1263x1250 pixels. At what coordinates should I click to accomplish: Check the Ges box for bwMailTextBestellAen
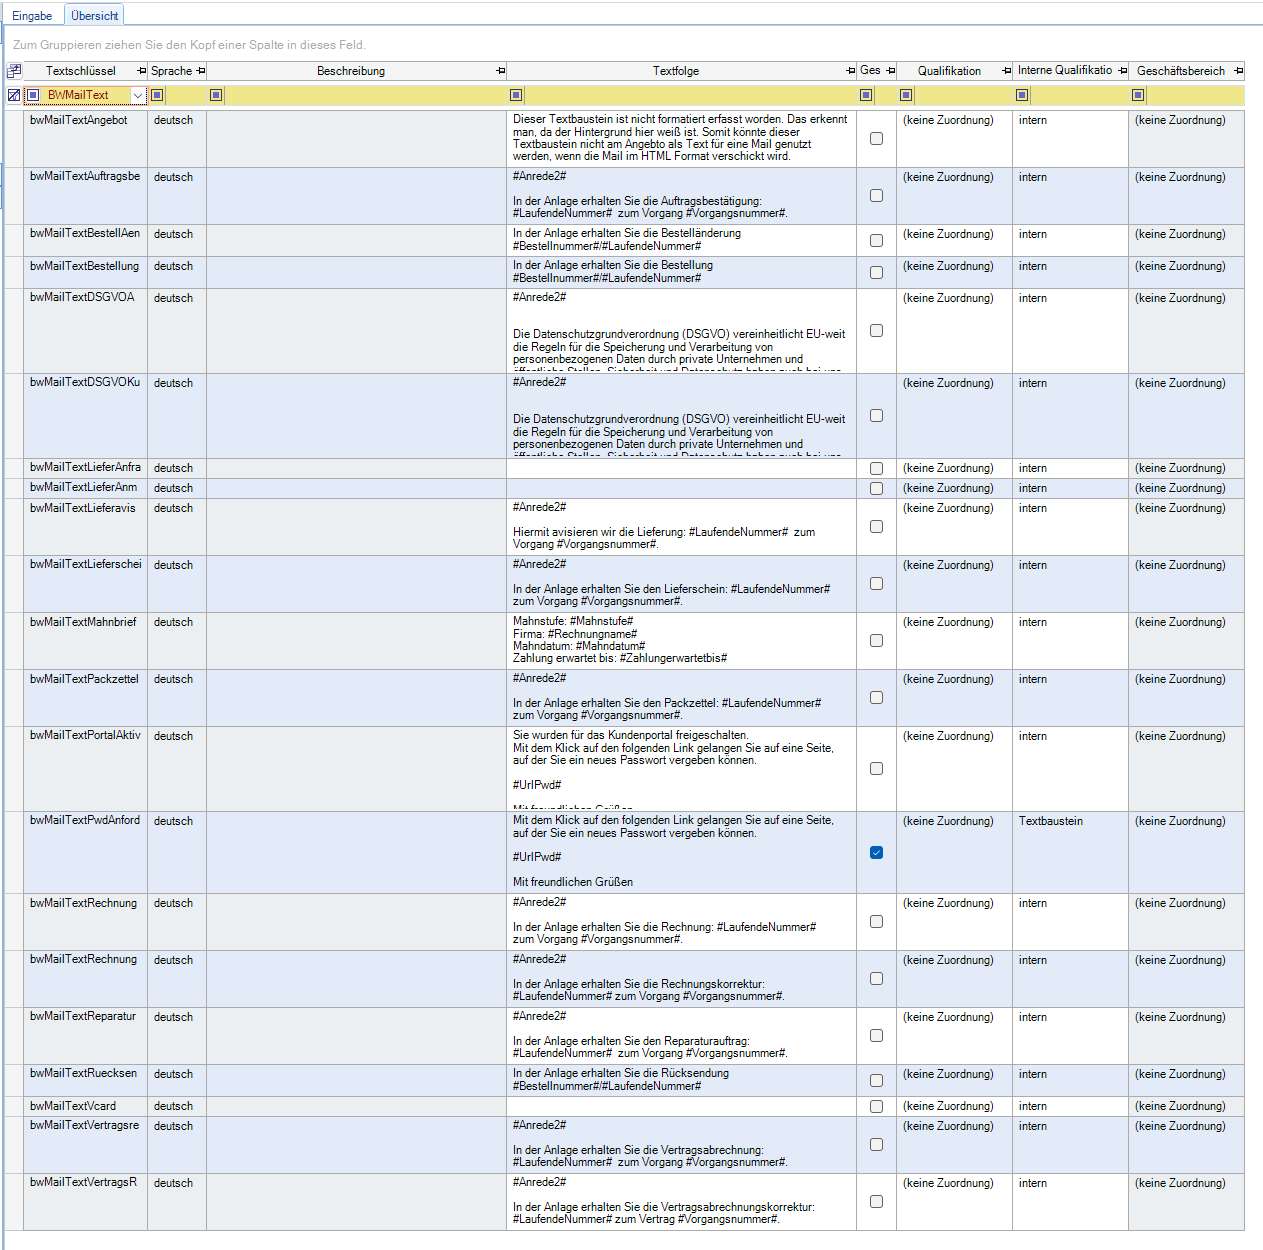(876, 241)
